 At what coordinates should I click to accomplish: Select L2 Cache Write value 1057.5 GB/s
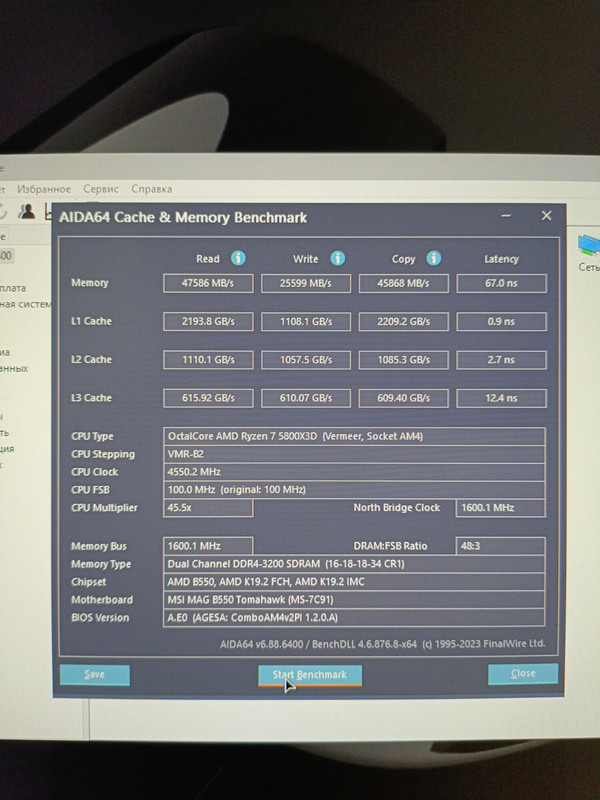(x=306, y=360)
